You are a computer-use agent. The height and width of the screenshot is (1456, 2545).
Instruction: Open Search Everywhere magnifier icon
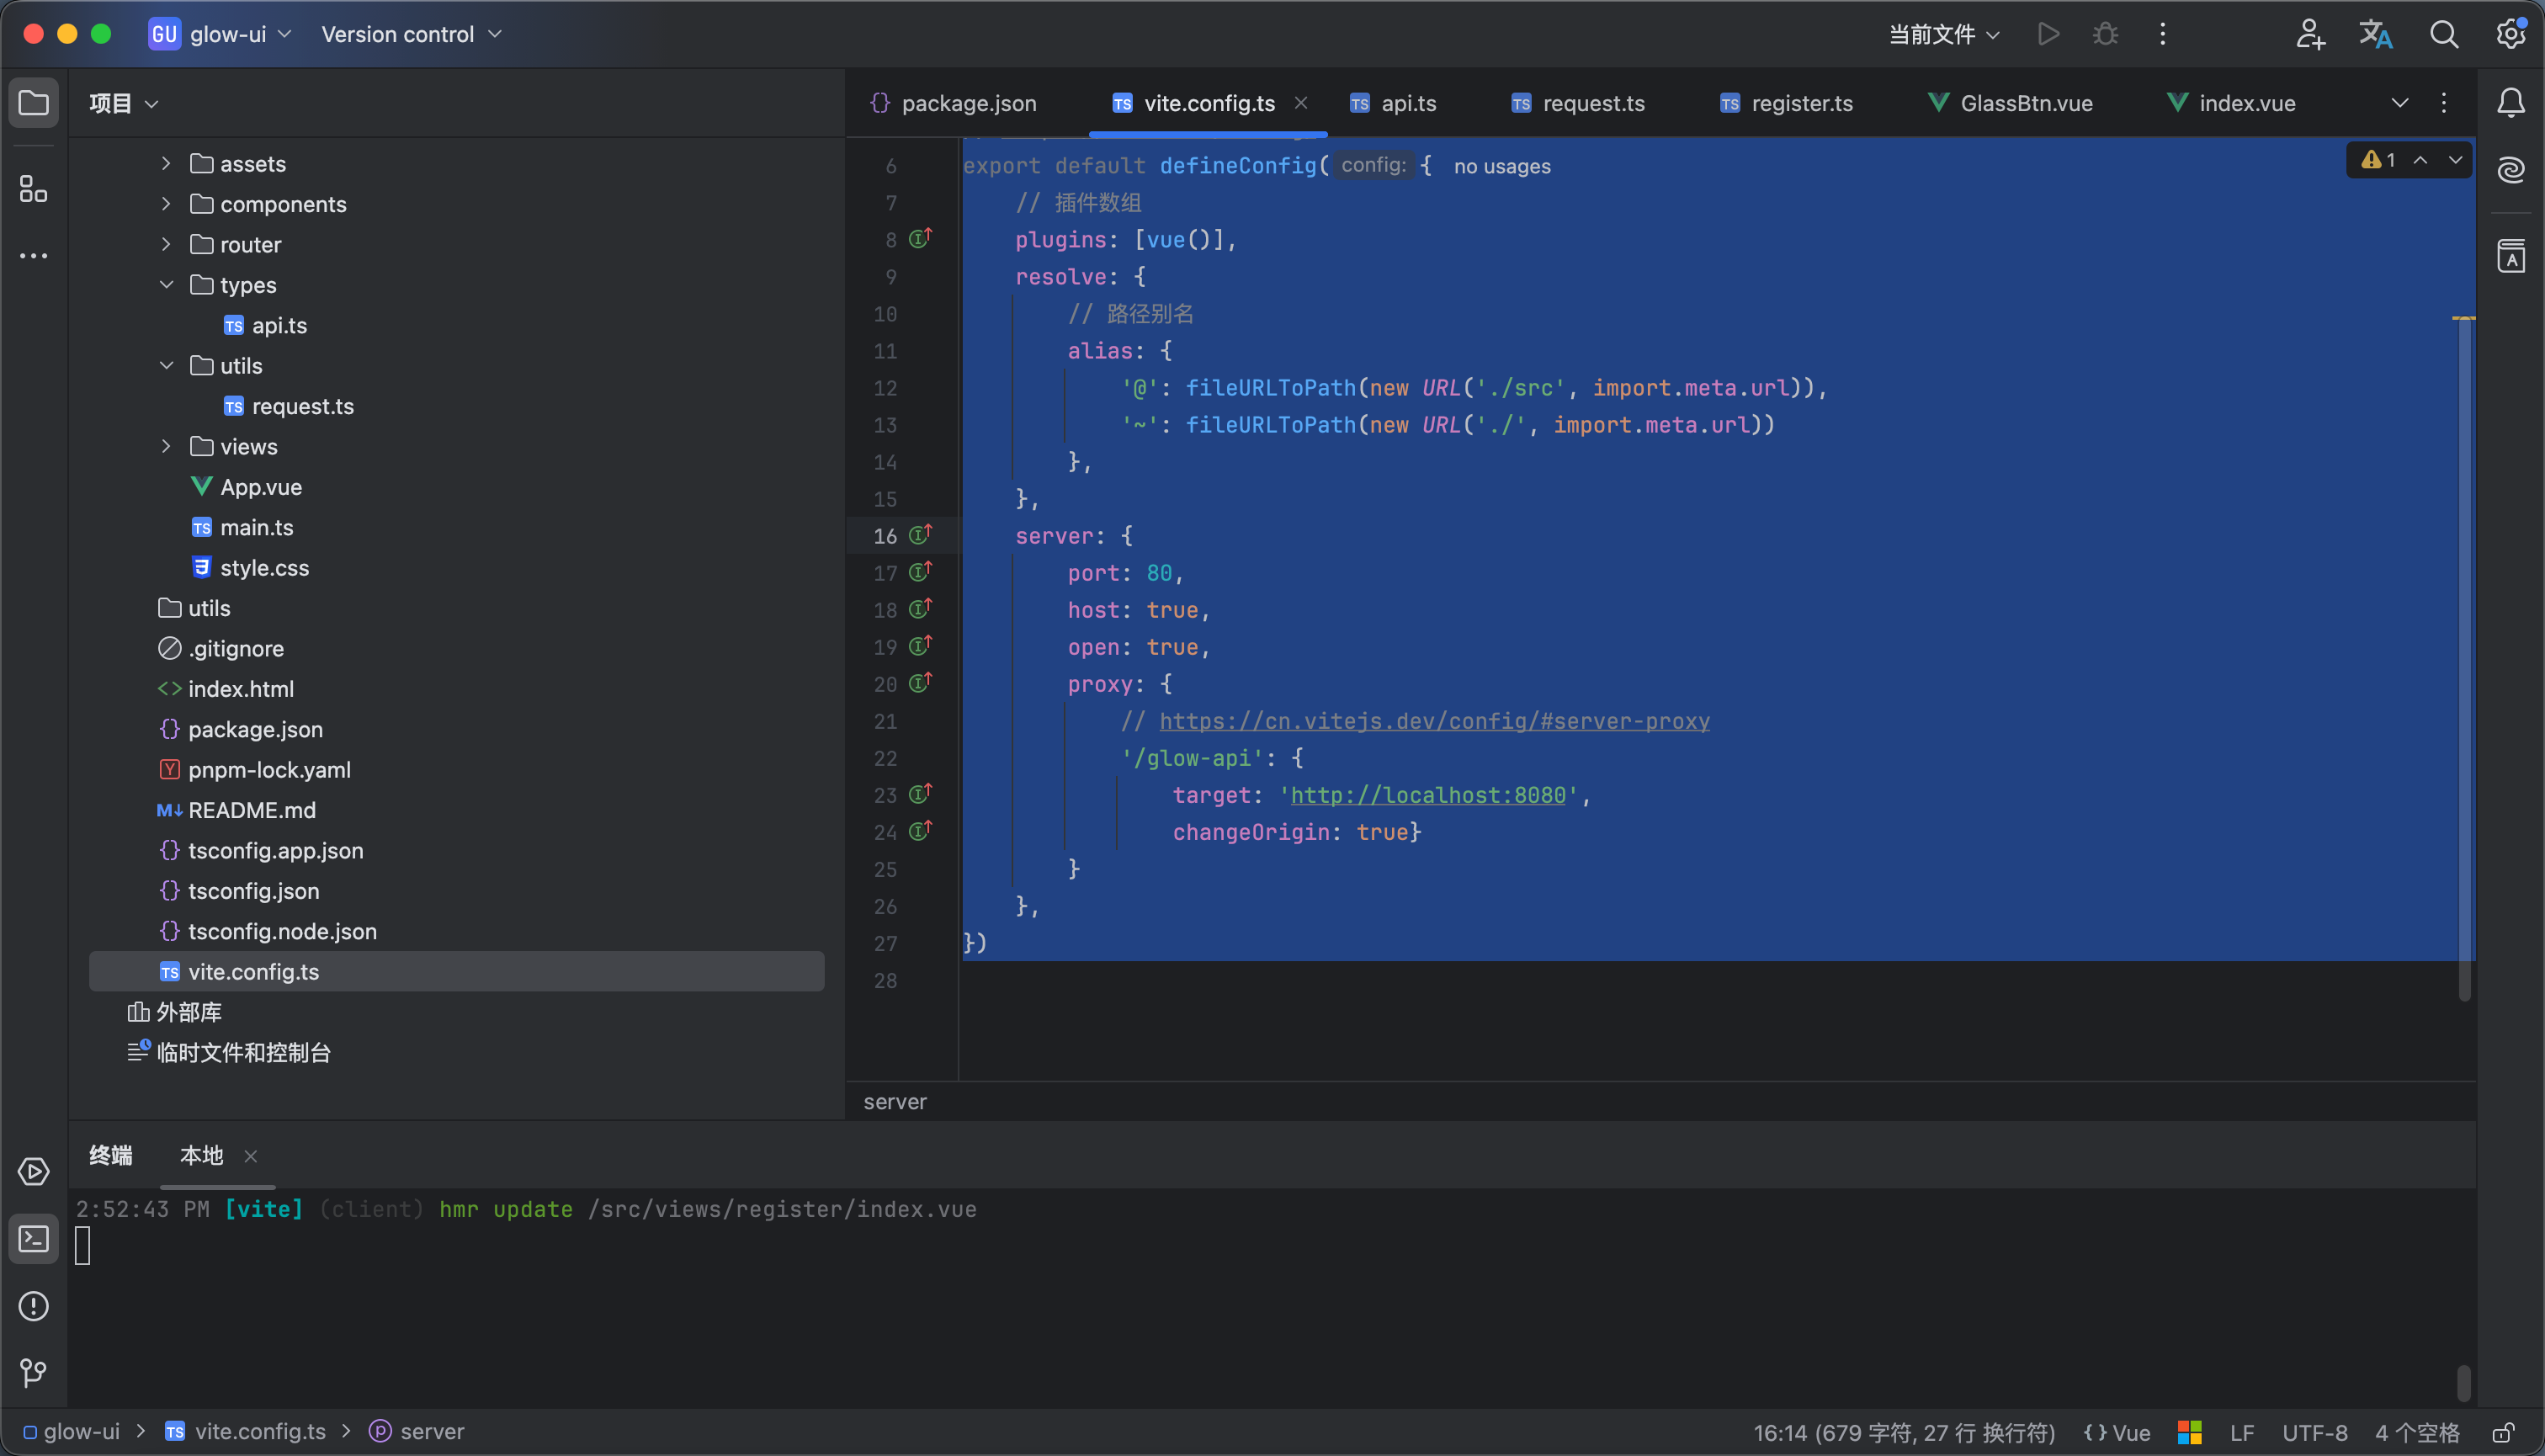pyautogui.click(x=2444, y=34)
